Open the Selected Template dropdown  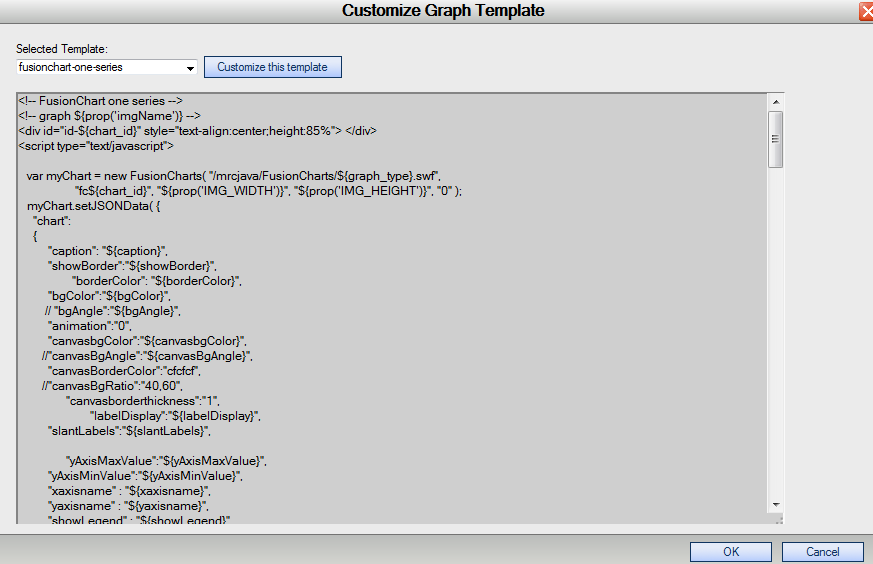107,67
